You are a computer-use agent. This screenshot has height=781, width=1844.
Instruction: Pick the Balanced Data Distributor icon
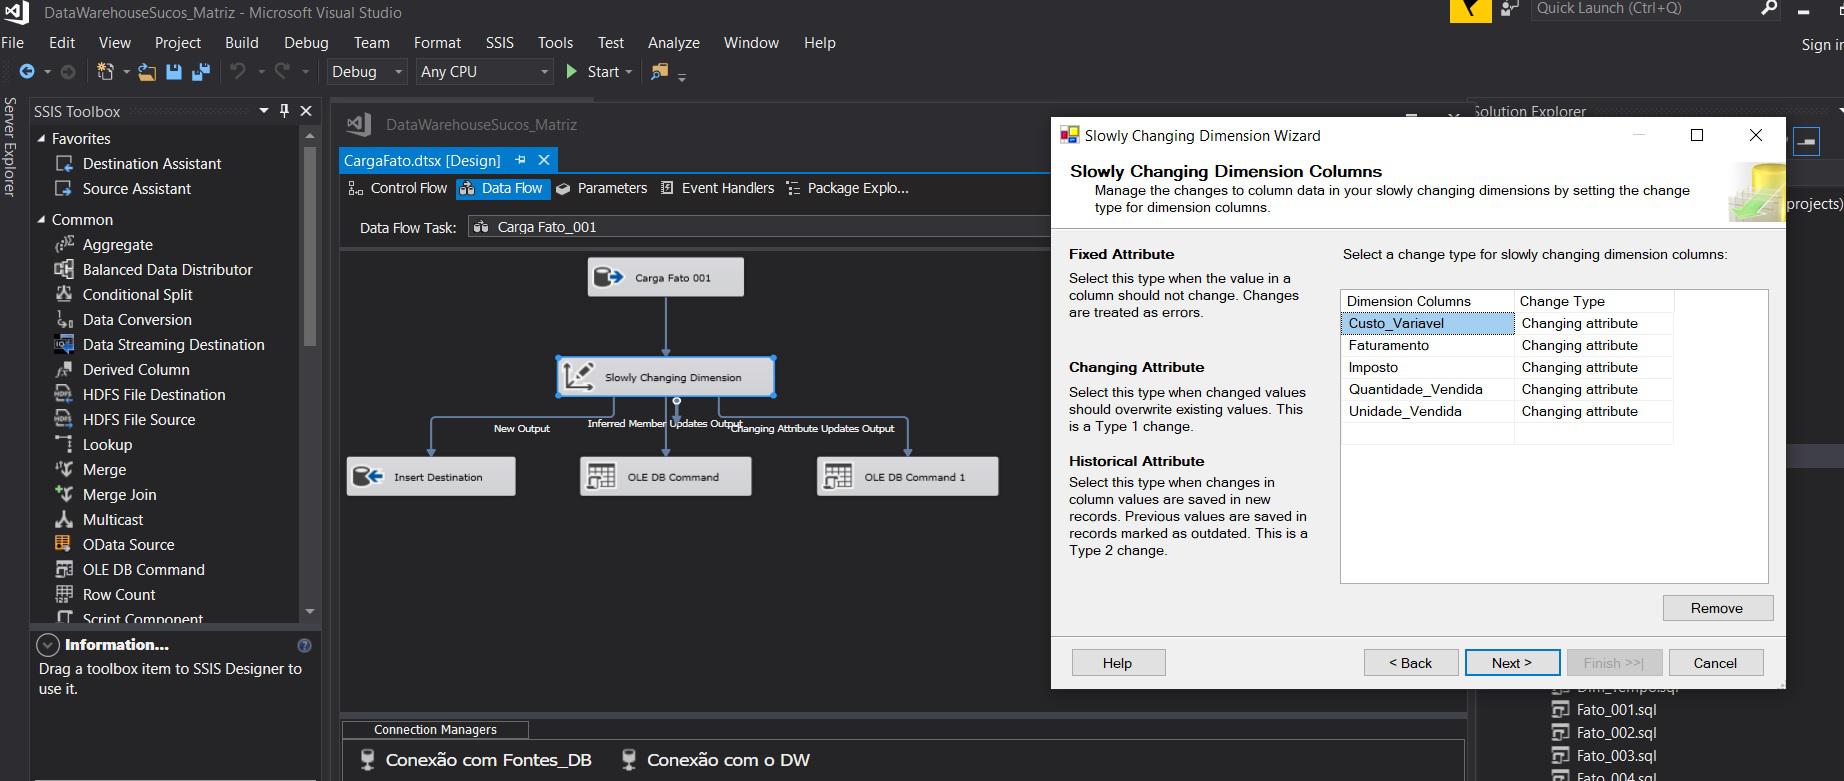click(x=64, y=269)
